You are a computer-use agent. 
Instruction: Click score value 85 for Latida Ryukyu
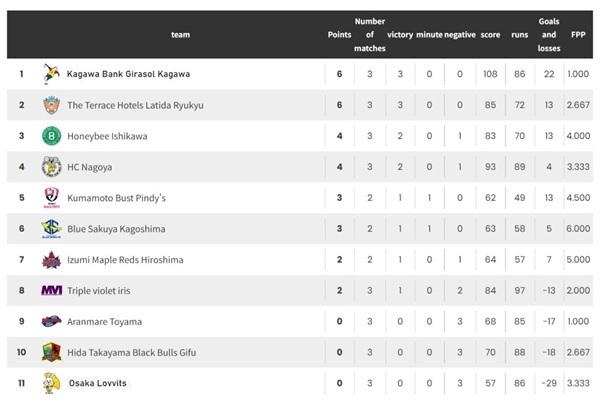(490, 105)
